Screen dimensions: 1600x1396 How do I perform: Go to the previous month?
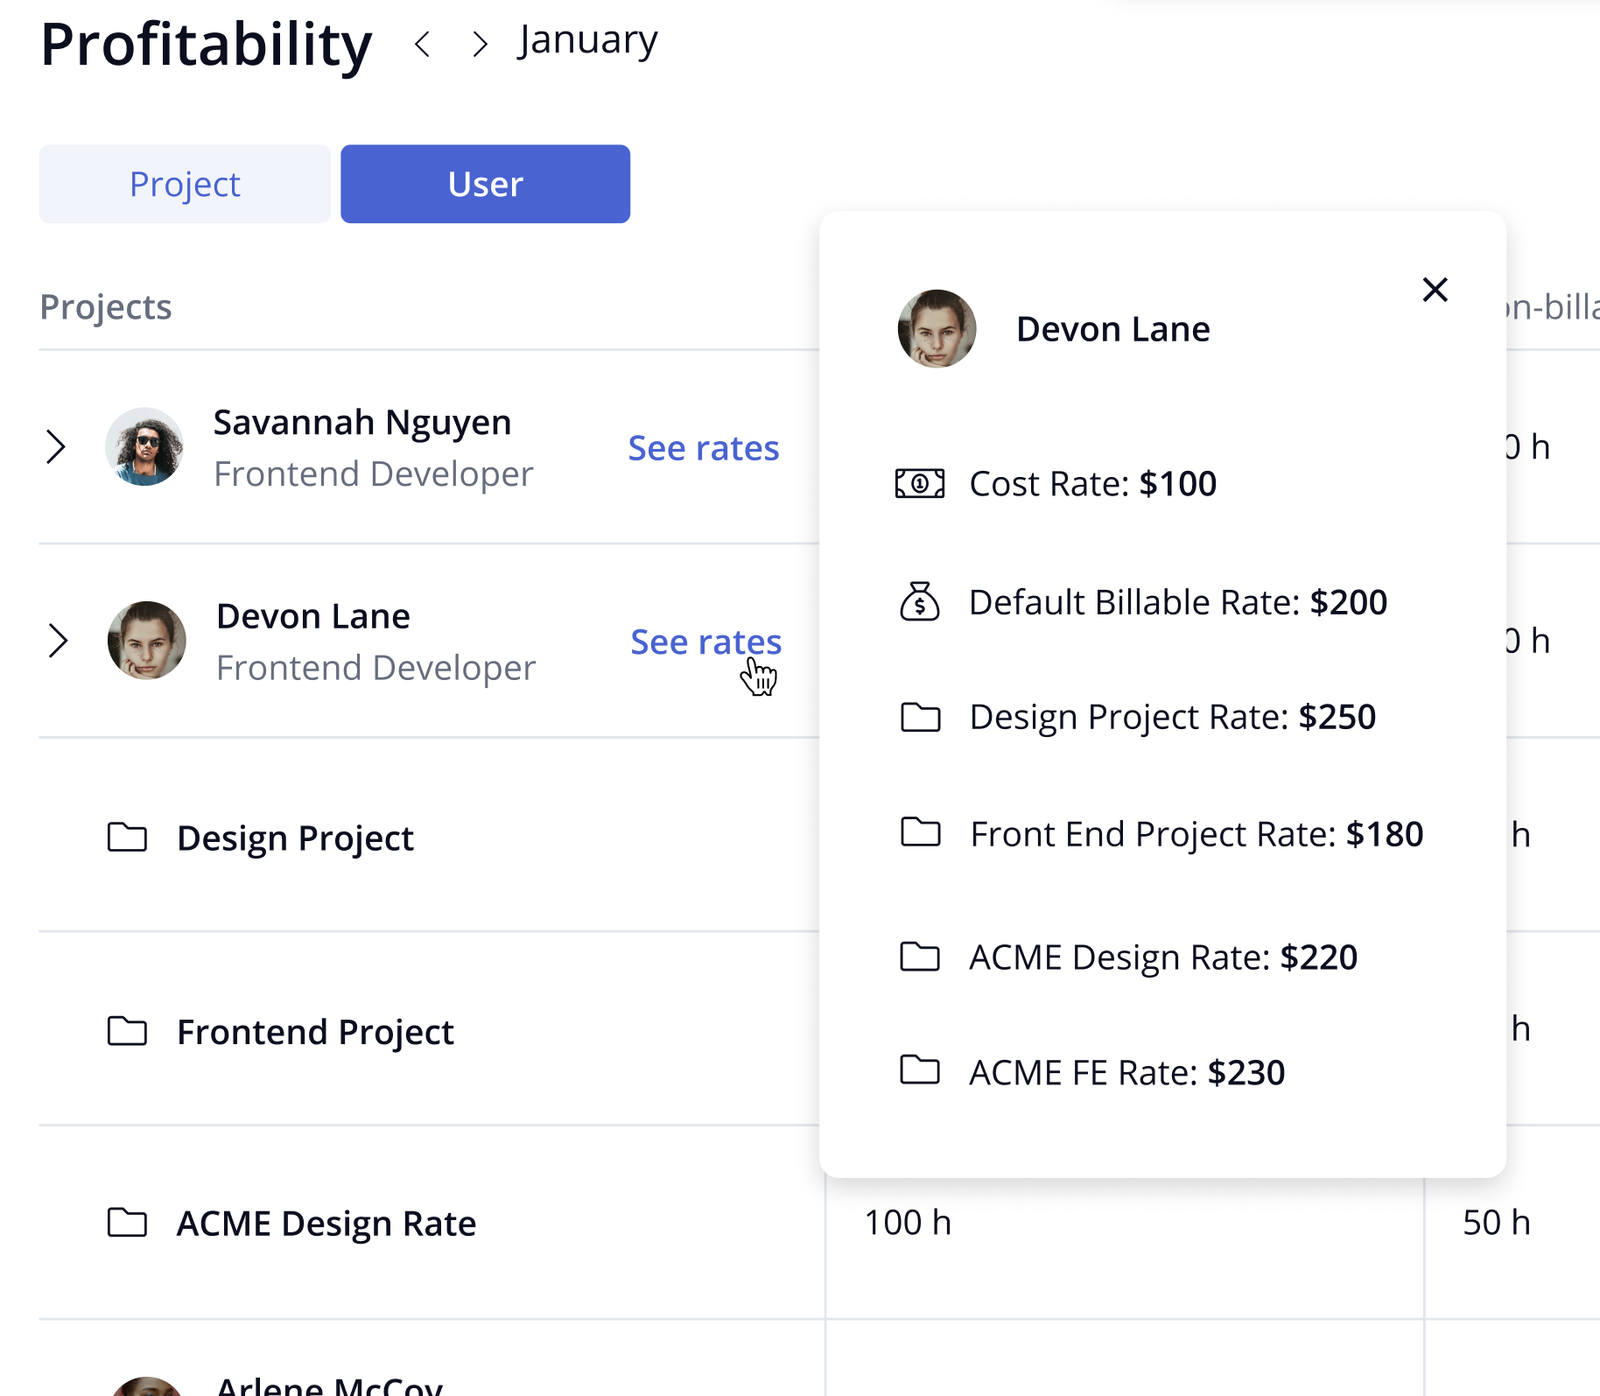[x=423, y=44]
